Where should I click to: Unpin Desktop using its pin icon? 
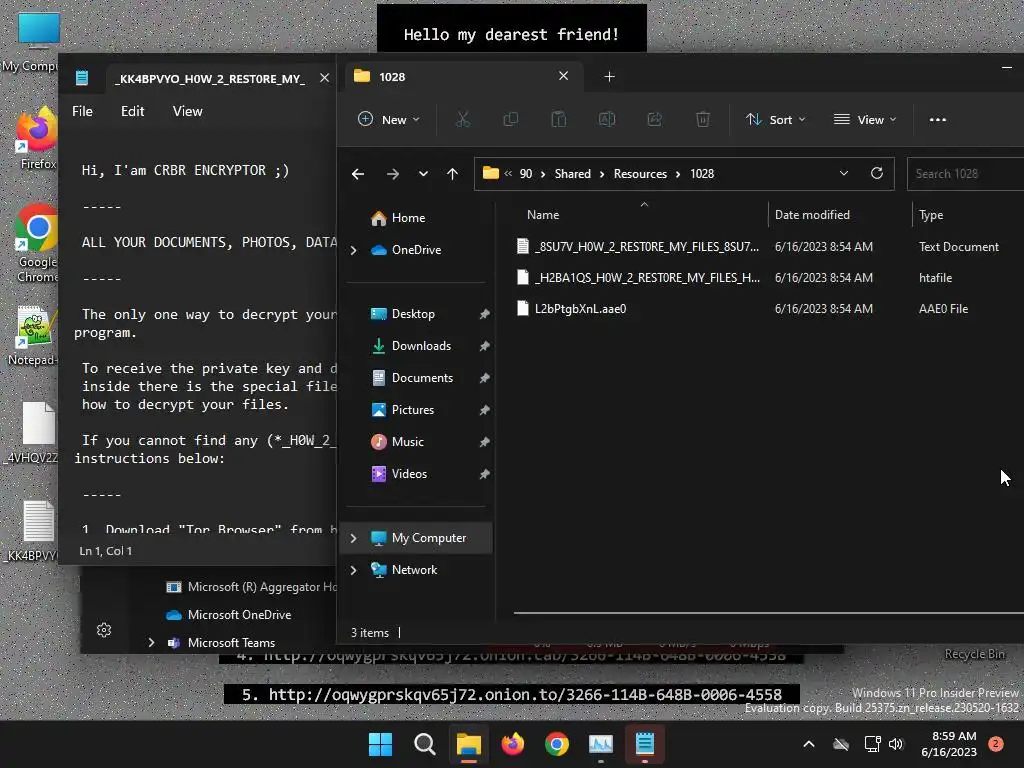pyautogui.click(x=484, y=314)
